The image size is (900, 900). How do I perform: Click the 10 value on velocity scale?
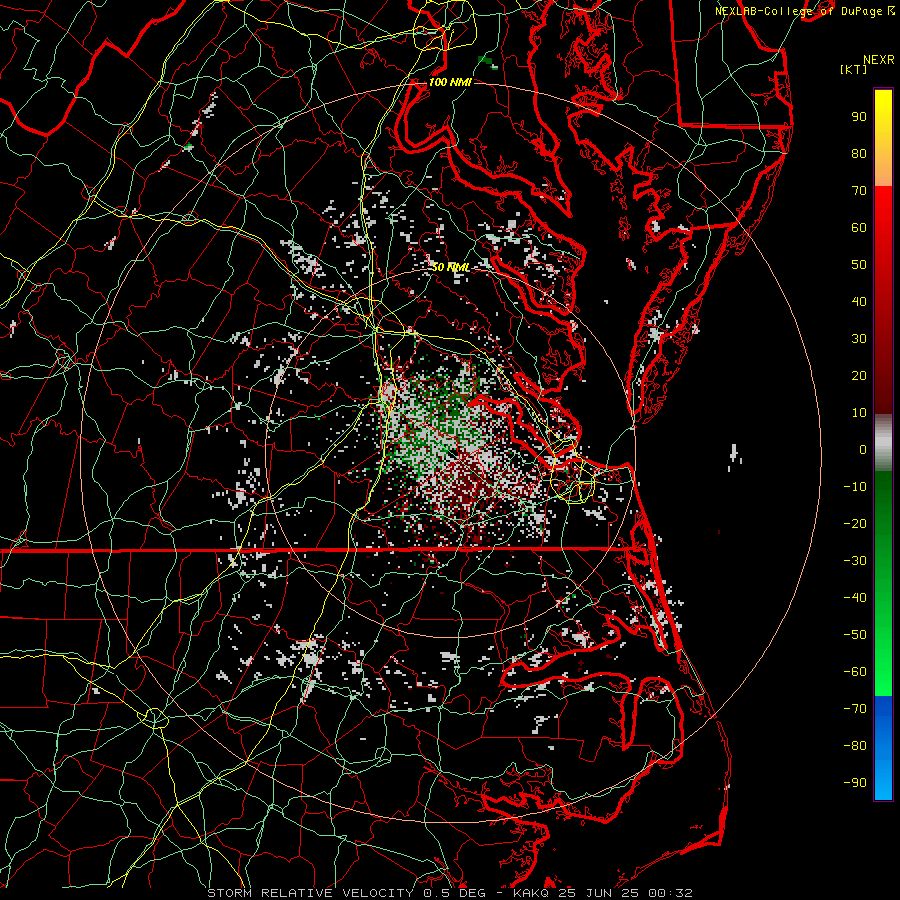[859, 413]
